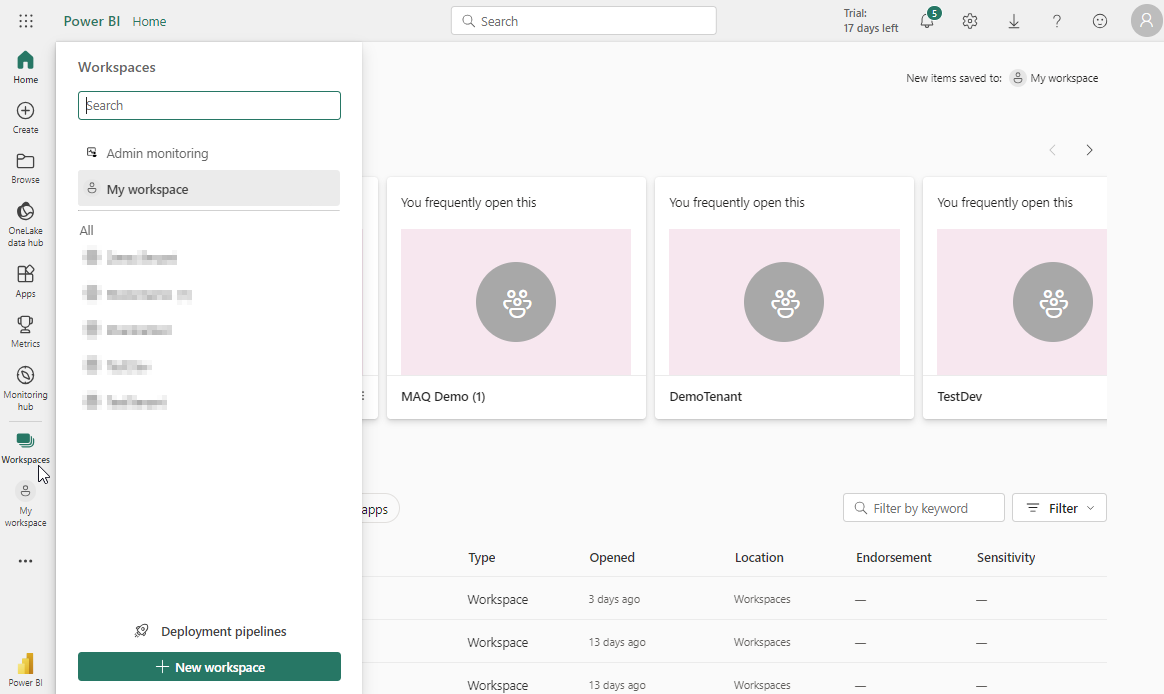Click the New workspace button
Screen dimensions: 1164x694
click(x=209, y=667)
